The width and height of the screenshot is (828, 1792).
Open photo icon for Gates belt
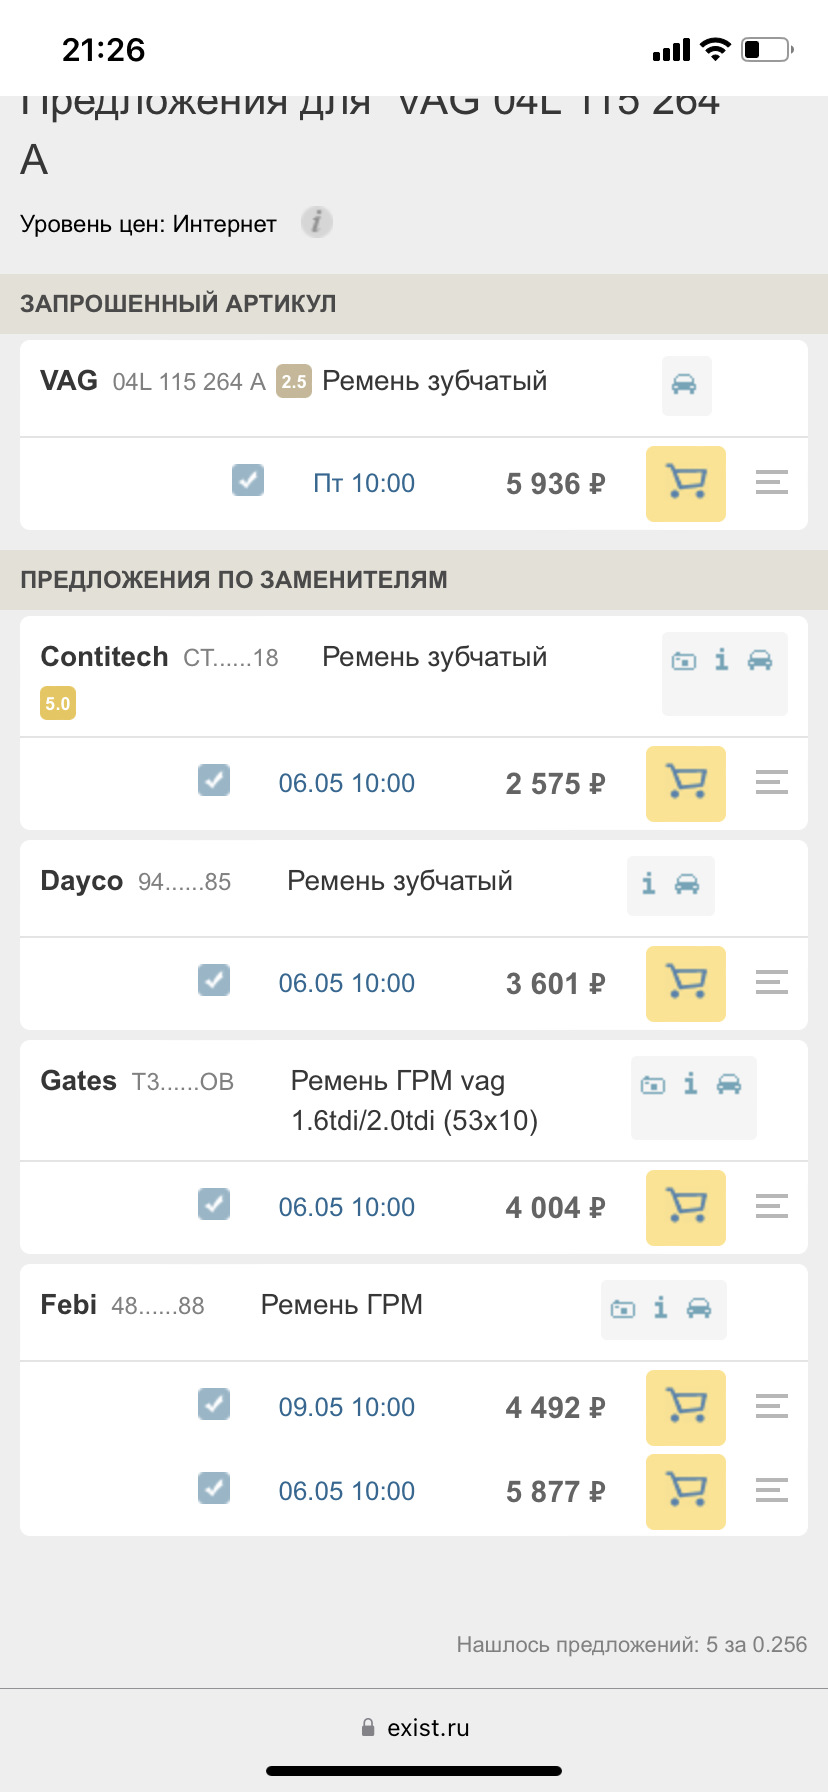coord(653,1084)
